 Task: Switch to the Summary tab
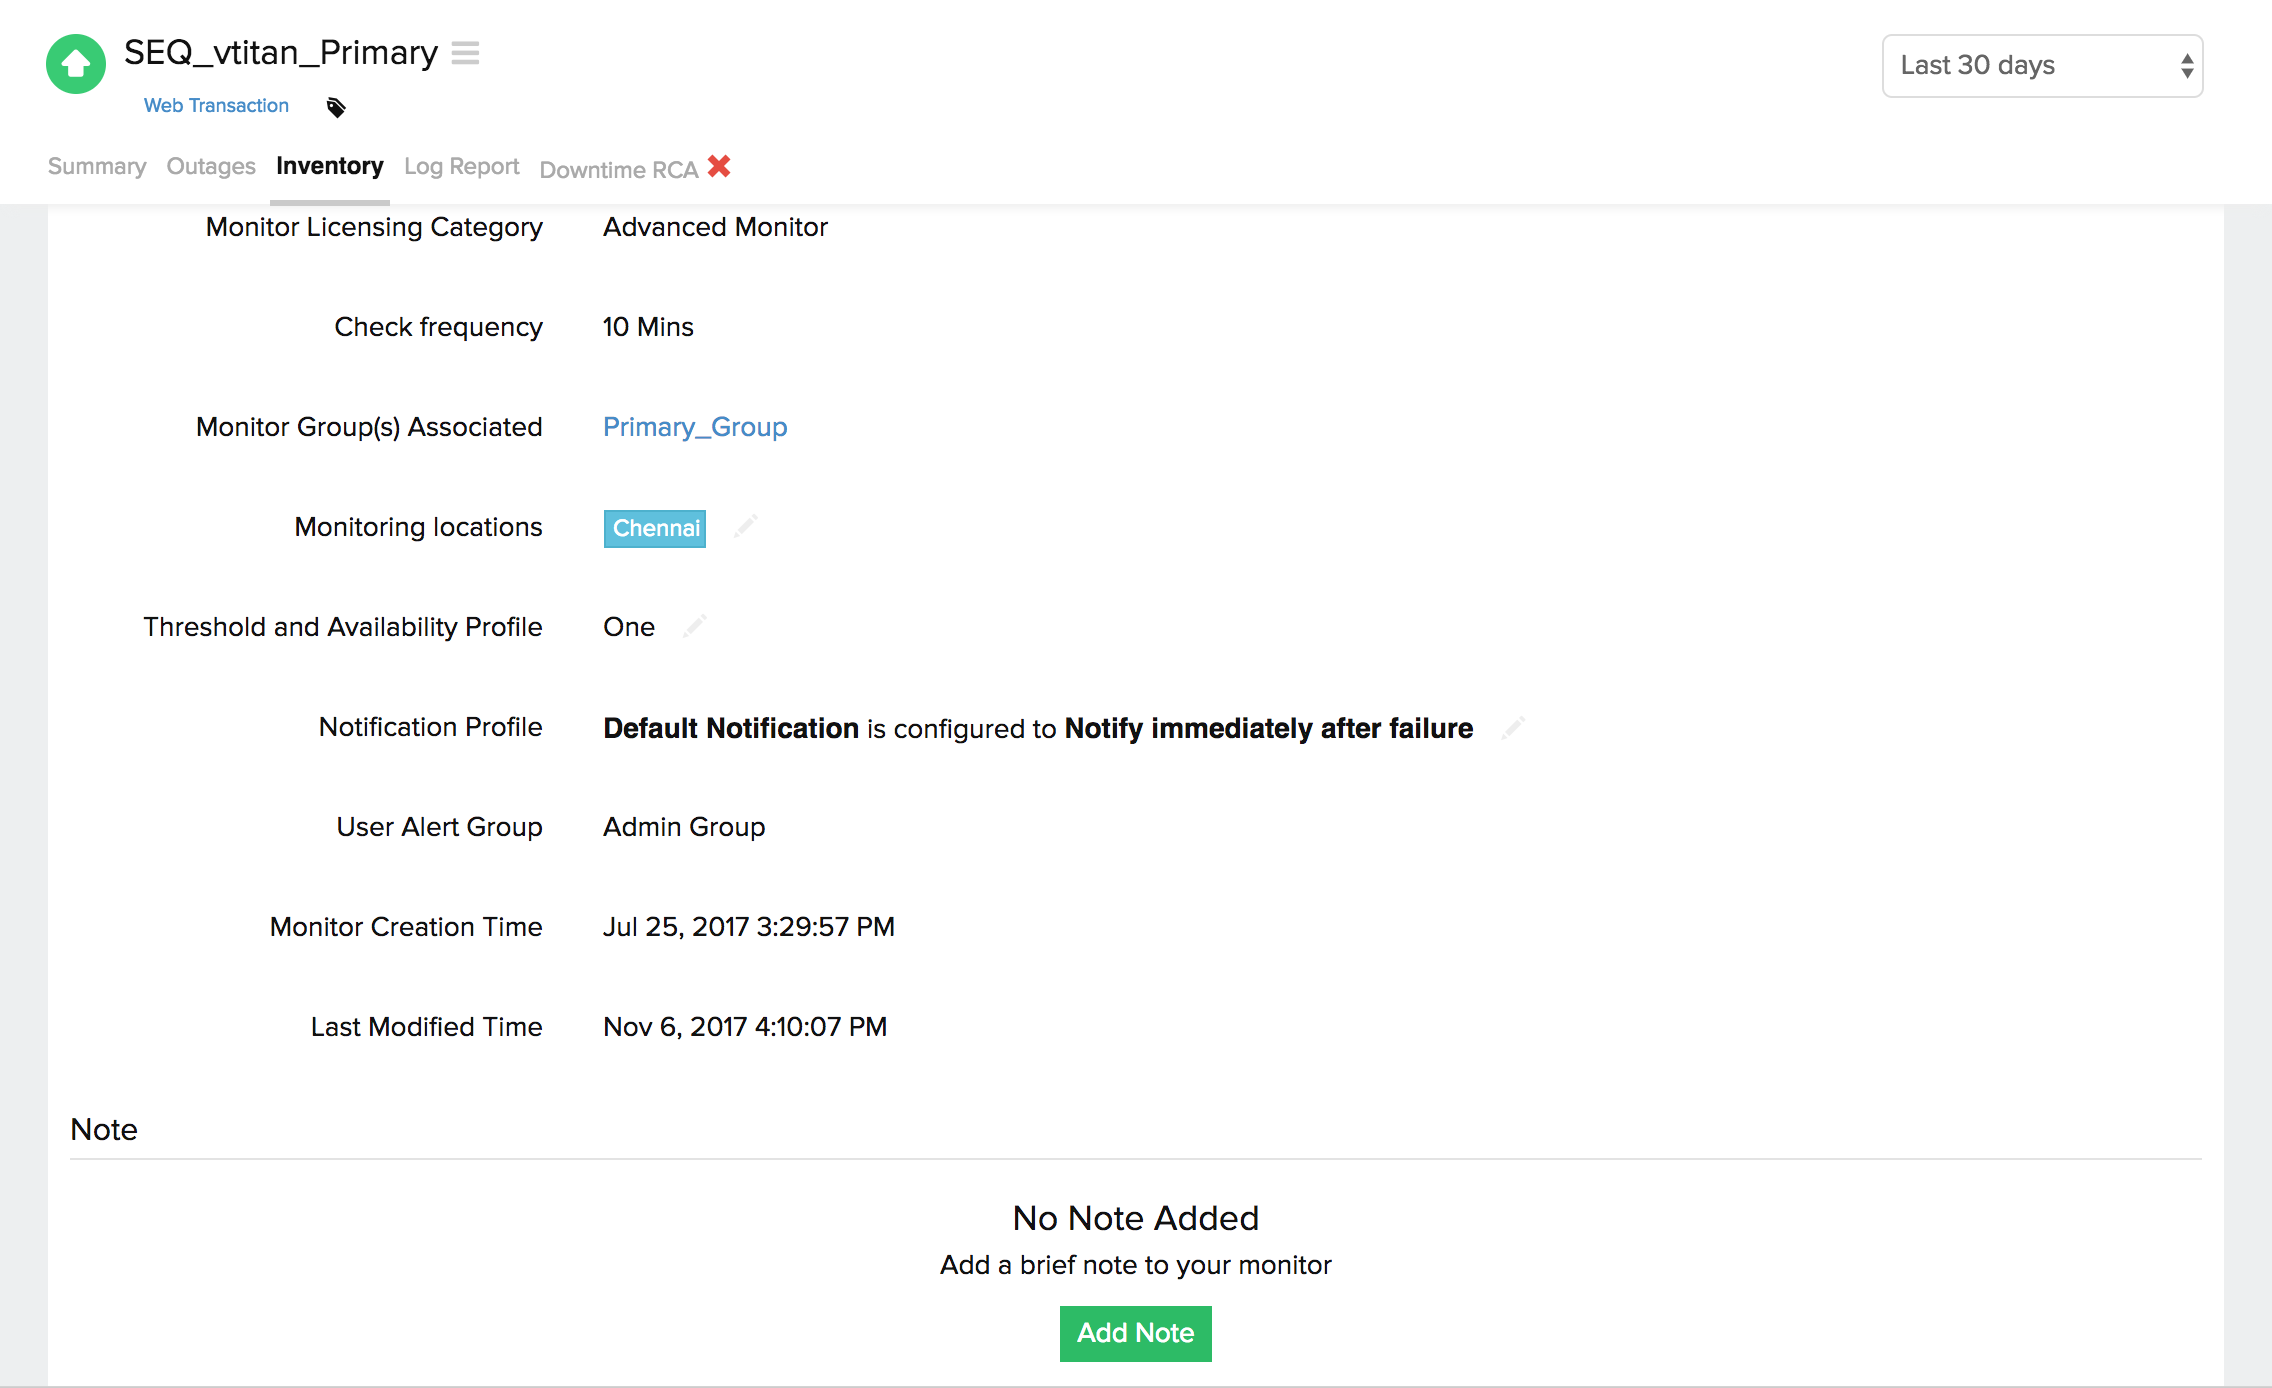[97, 166]
